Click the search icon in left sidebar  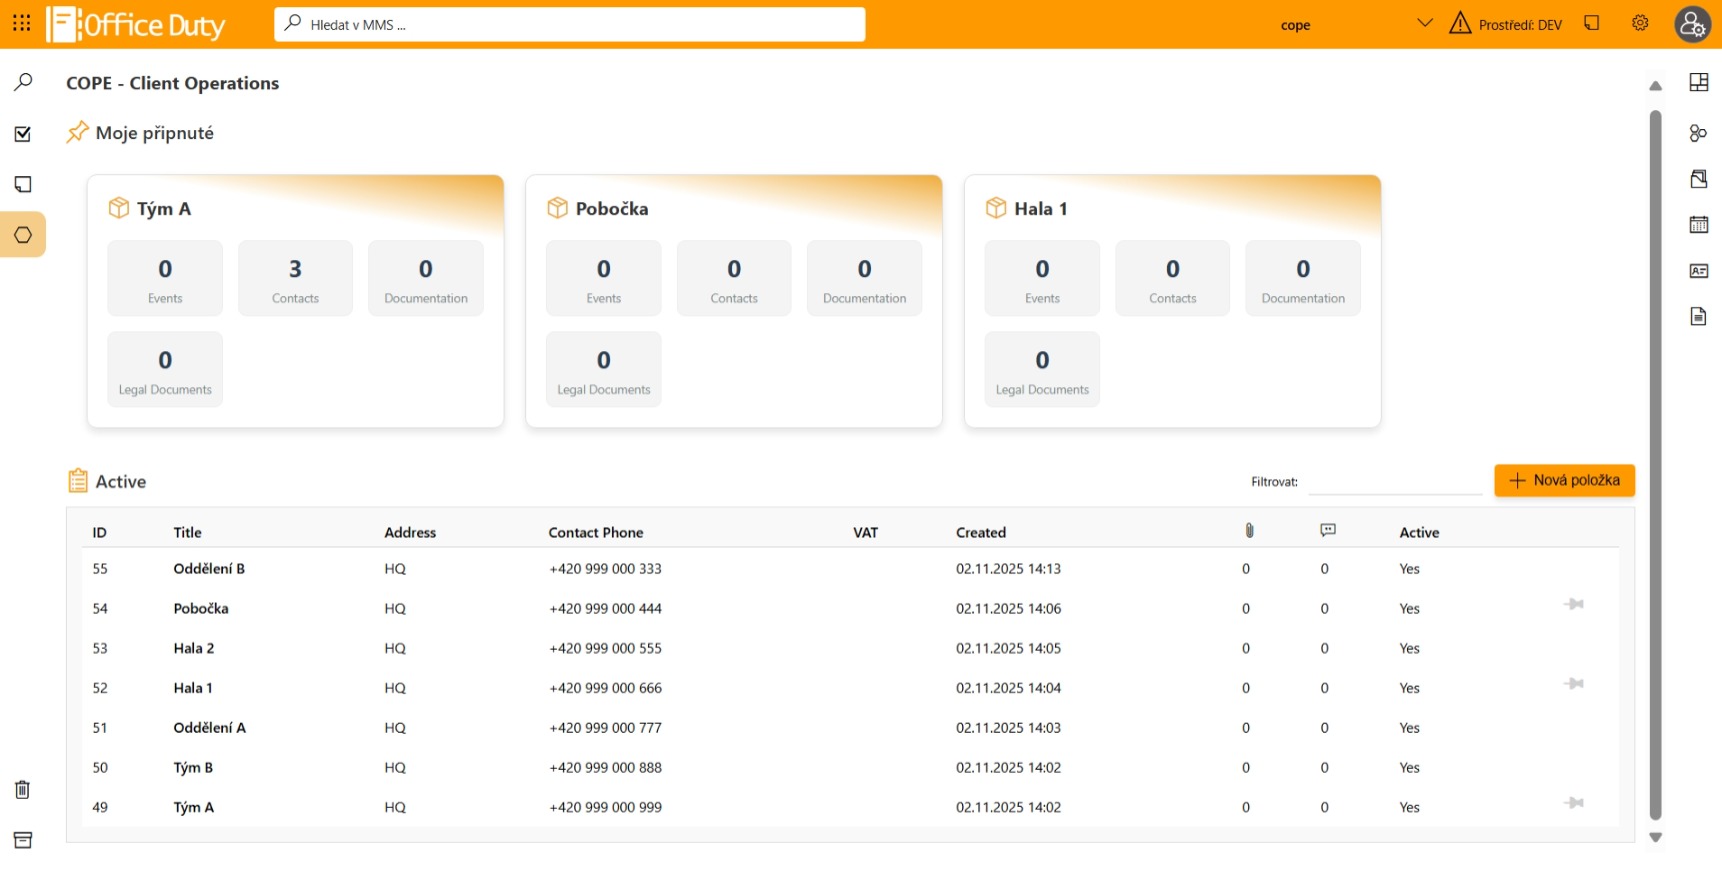click(x=23, y=82)
